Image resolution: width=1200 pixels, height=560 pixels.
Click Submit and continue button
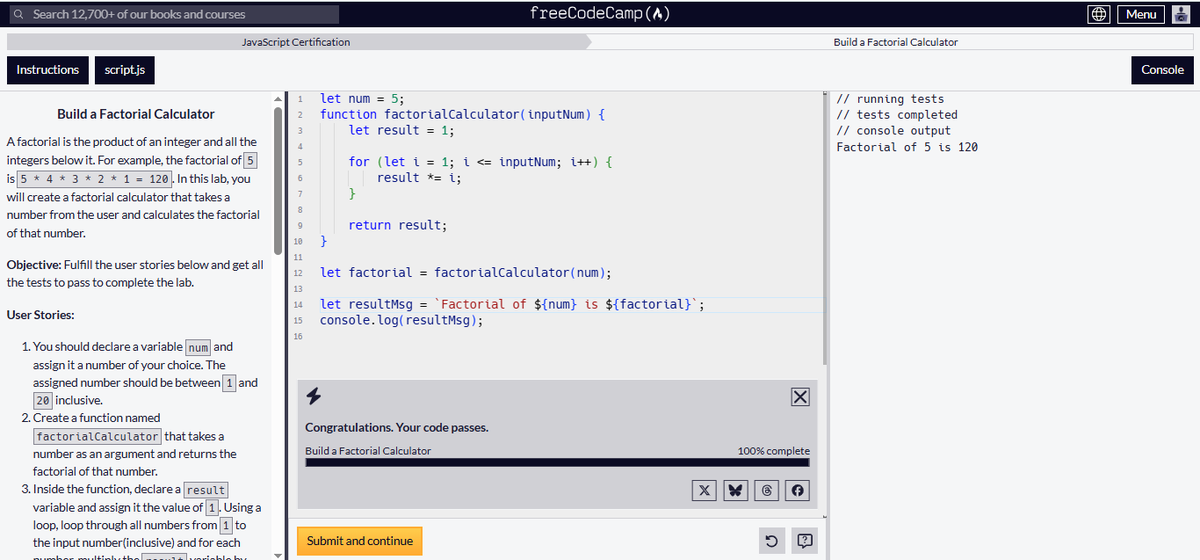point(360,541)
